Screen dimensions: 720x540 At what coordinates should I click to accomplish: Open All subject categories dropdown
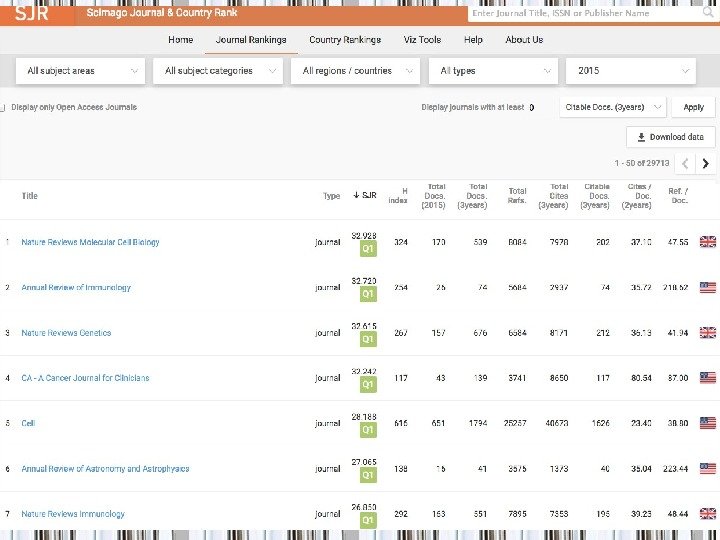[218, 71]
